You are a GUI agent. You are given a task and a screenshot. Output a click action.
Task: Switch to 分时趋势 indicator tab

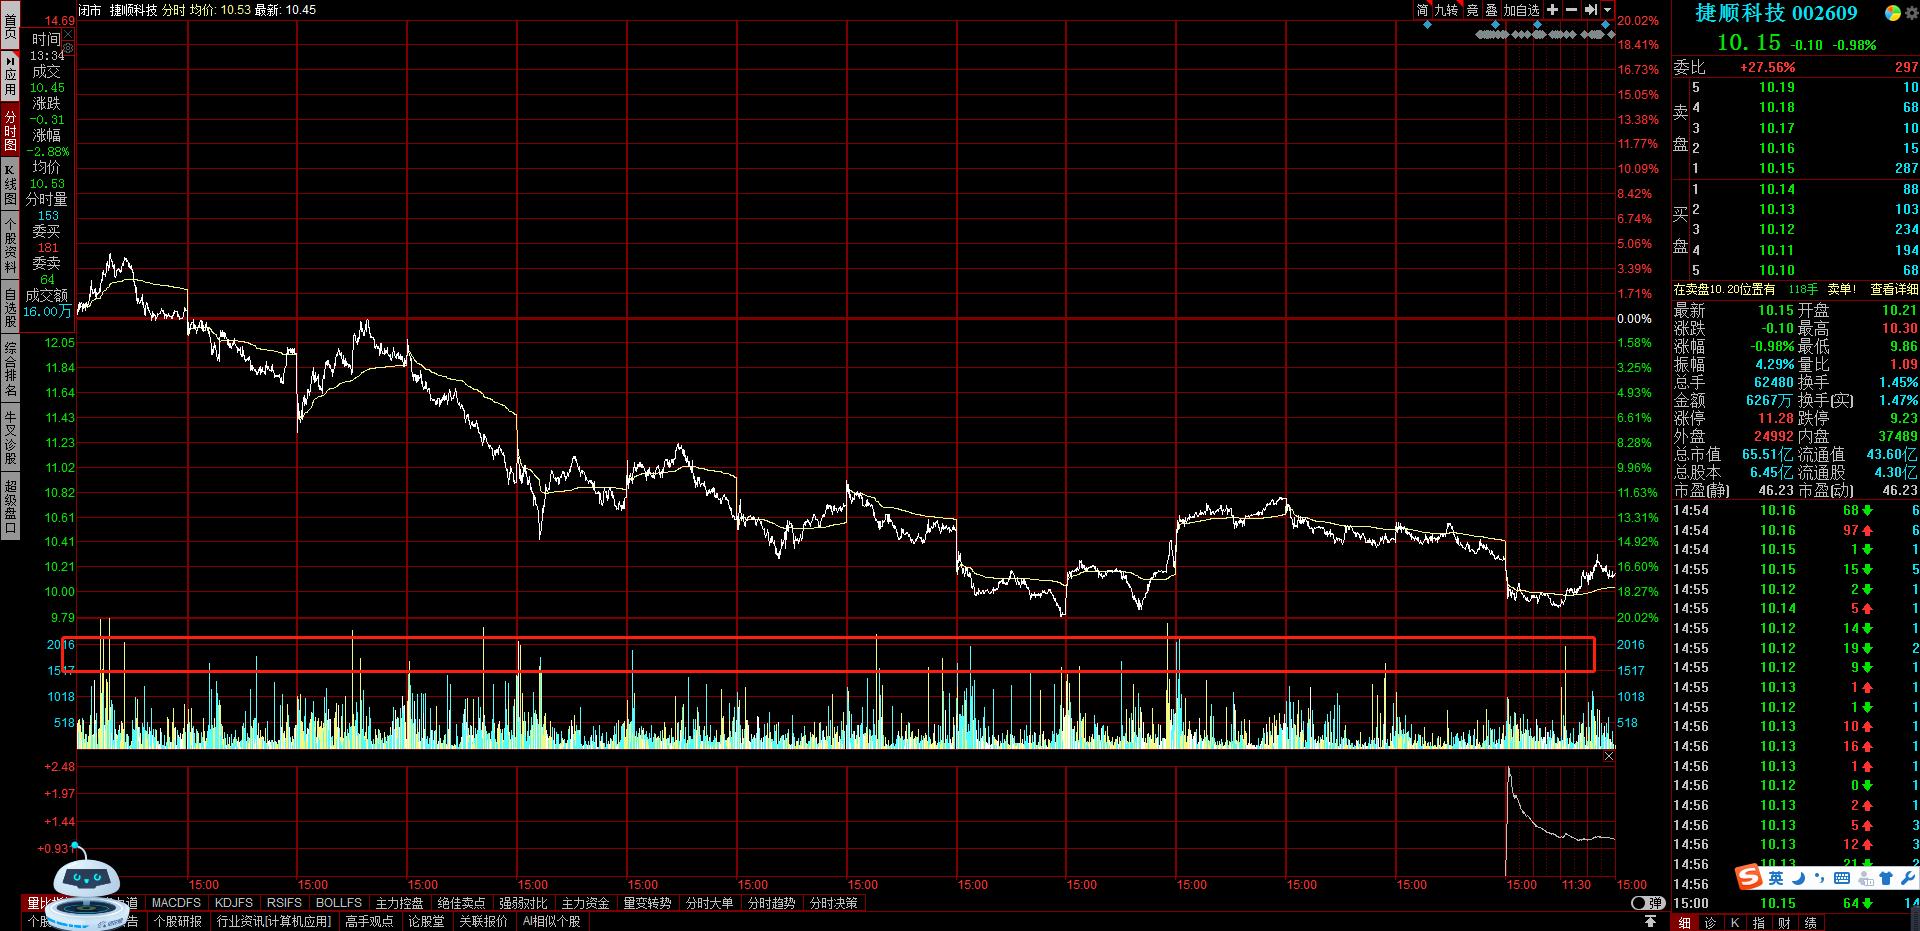click(x=771, y=903)
